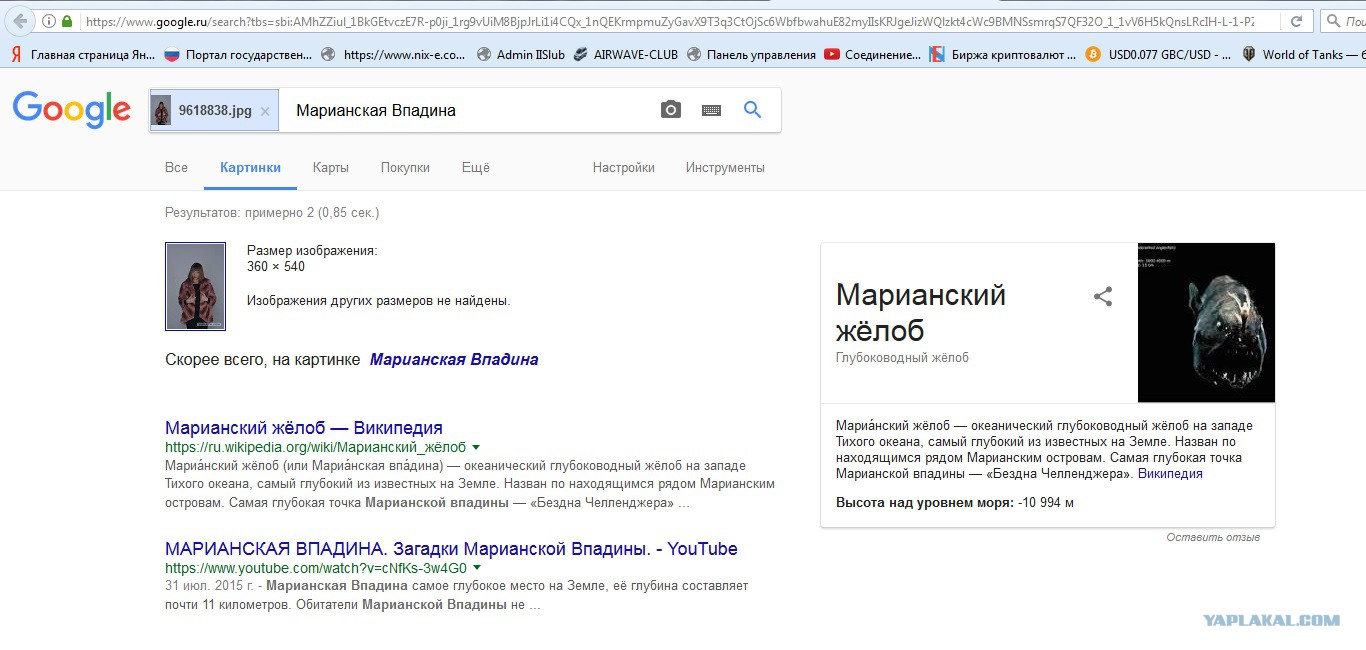Open Марианский жёлоб — Википедия result
The height and width of the screenshot is (650, 1366).
(x=304, y=428)
